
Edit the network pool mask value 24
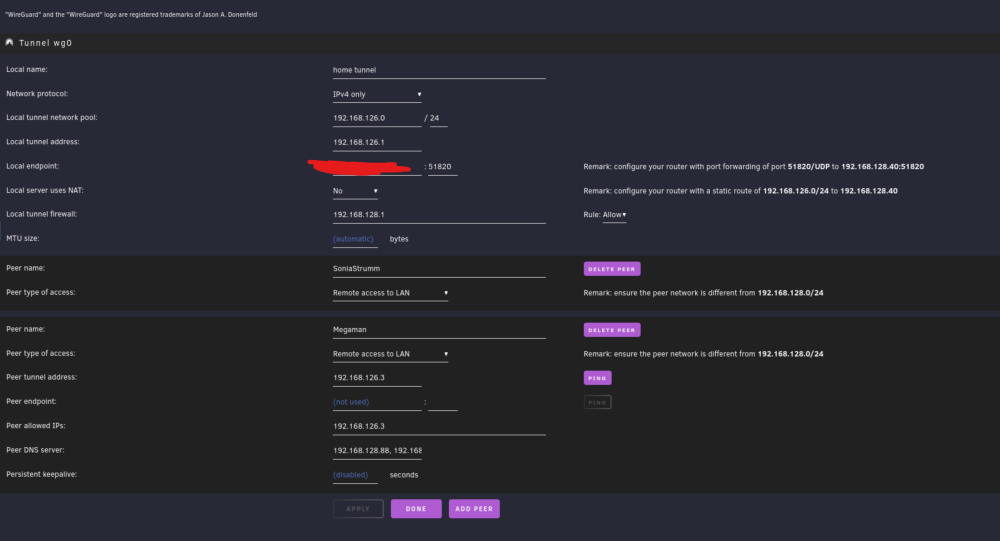438,118
